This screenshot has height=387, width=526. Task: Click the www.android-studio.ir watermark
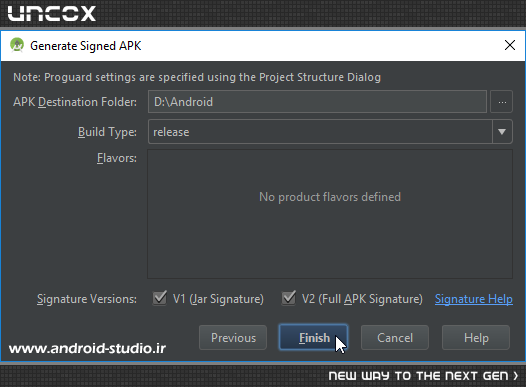(87, 348)
